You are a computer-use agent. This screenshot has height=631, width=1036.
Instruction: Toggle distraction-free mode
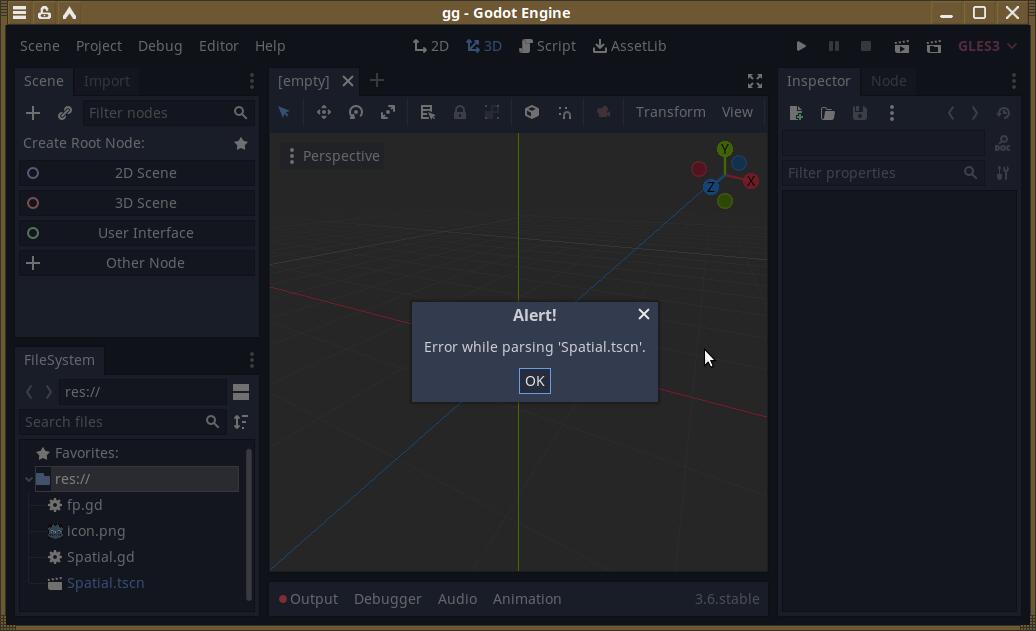click(755, 81)
